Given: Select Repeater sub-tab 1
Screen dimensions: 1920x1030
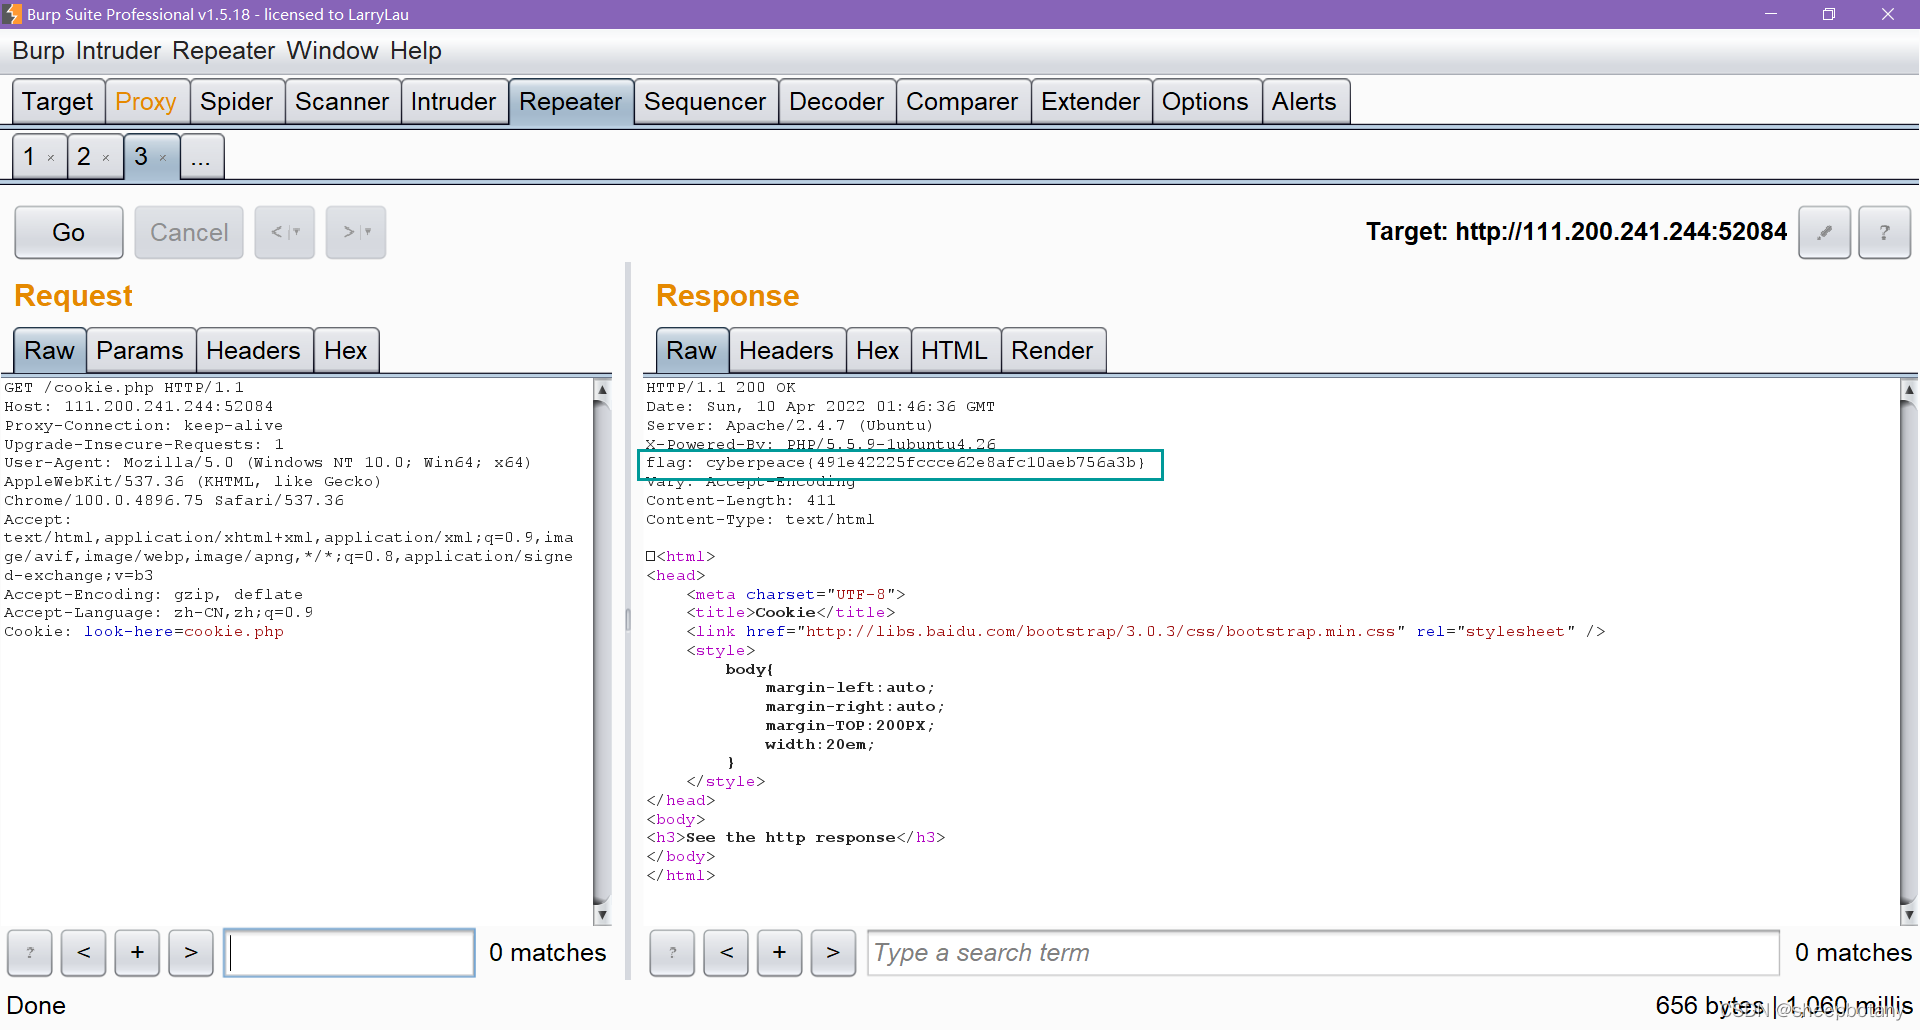Looking at the screenshot, I should pos(29,157).
